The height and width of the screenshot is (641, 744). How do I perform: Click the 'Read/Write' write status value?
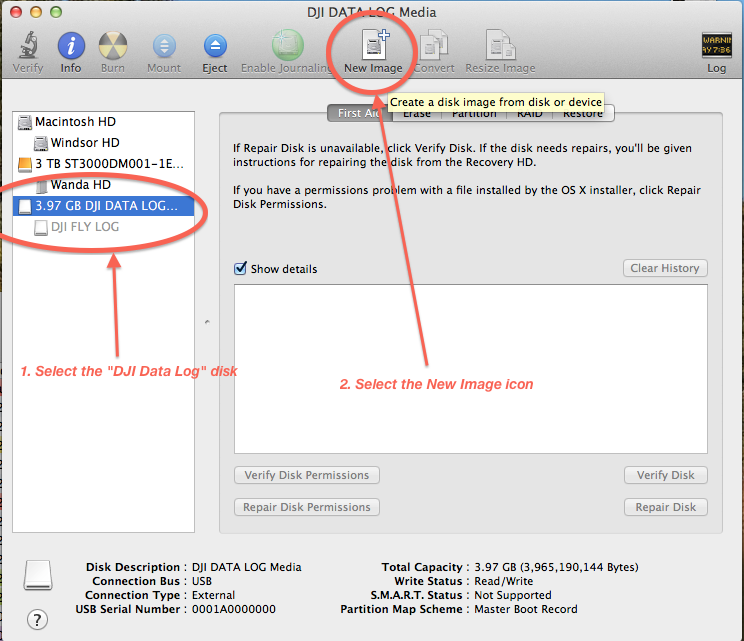[504, 581]
